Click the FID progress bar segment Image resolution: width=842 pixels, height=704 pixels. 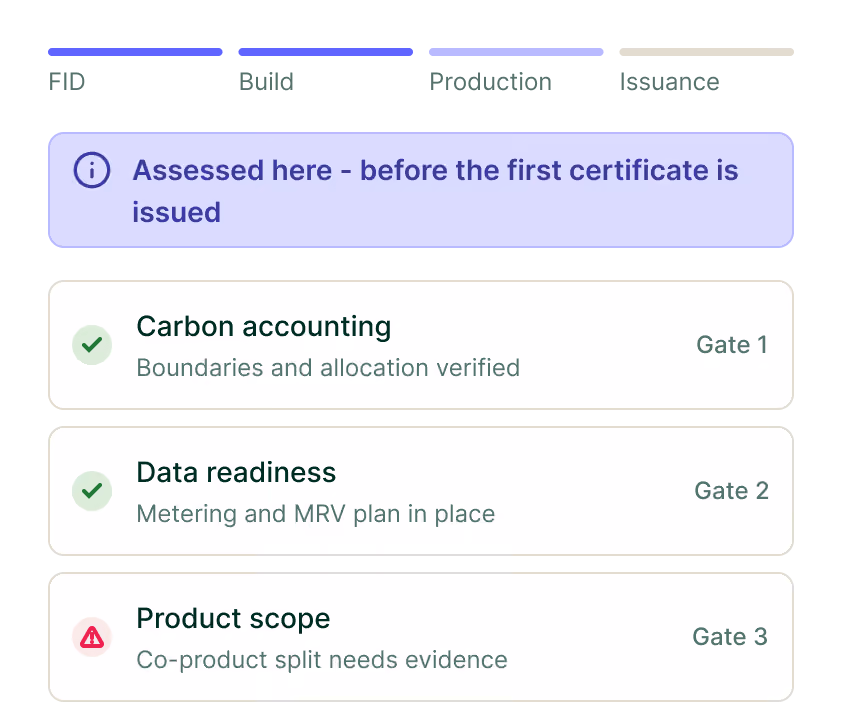pyautogui.click(x=135, y=52)
